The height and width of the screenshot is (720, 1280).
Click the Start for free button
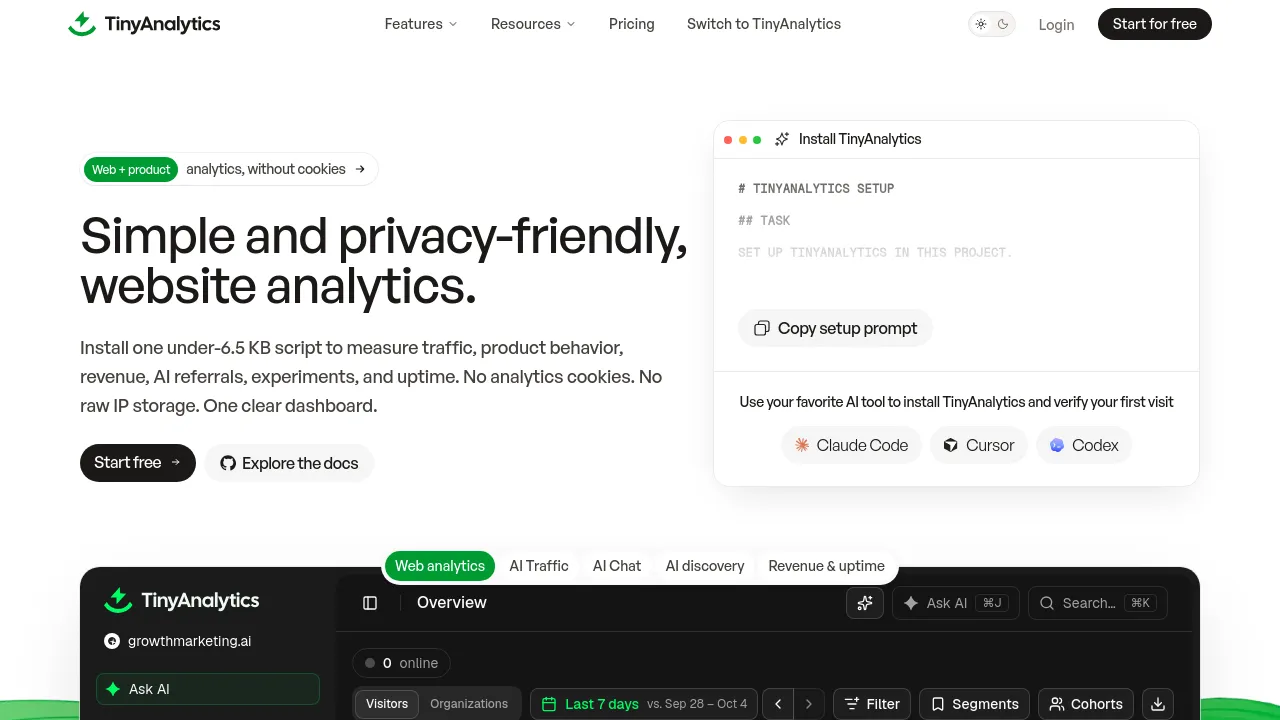[1155, 24]
